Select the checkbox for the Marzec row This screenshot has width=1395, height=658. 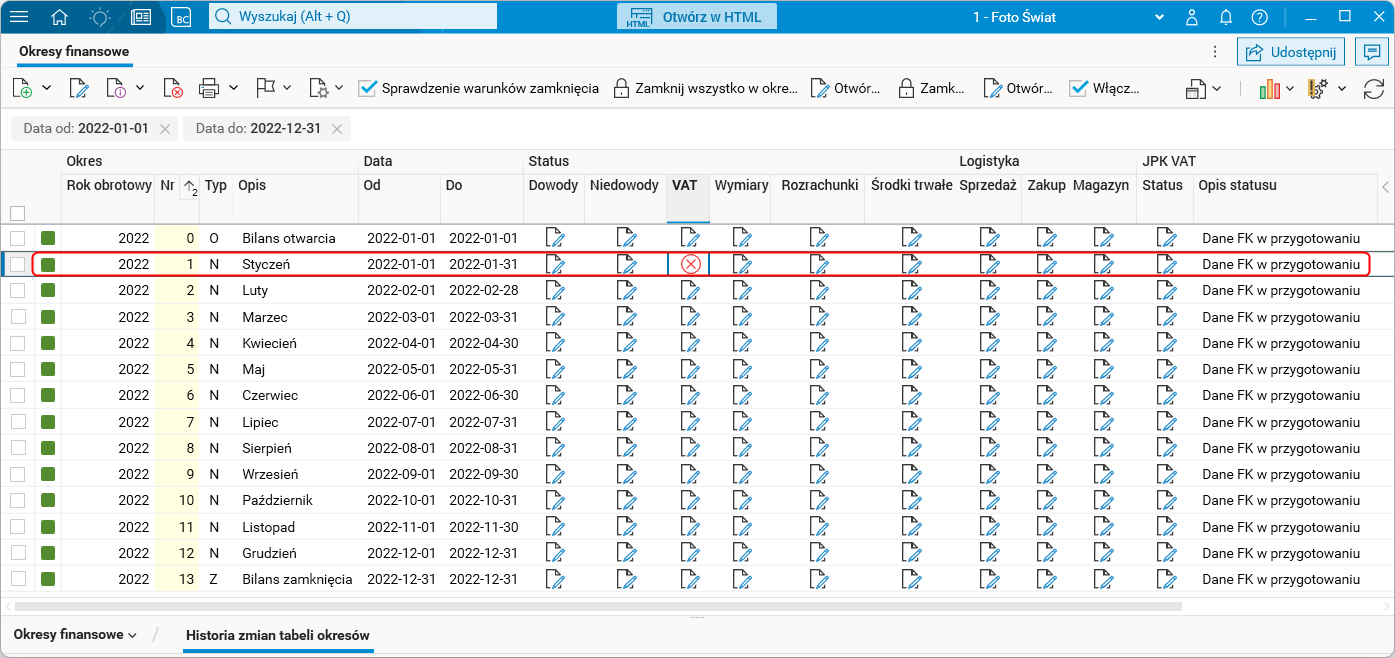tap(18, 317)
